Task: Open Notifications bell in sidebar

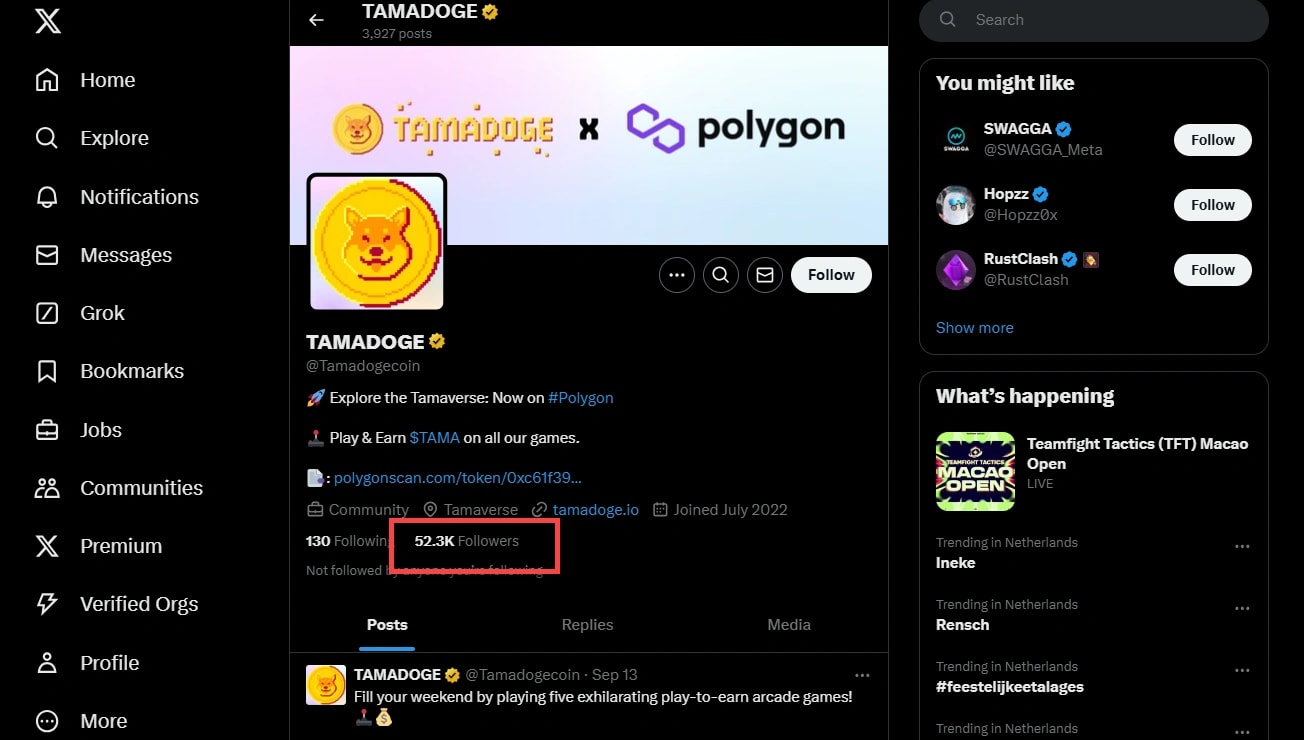Action: tap(117, 197)
